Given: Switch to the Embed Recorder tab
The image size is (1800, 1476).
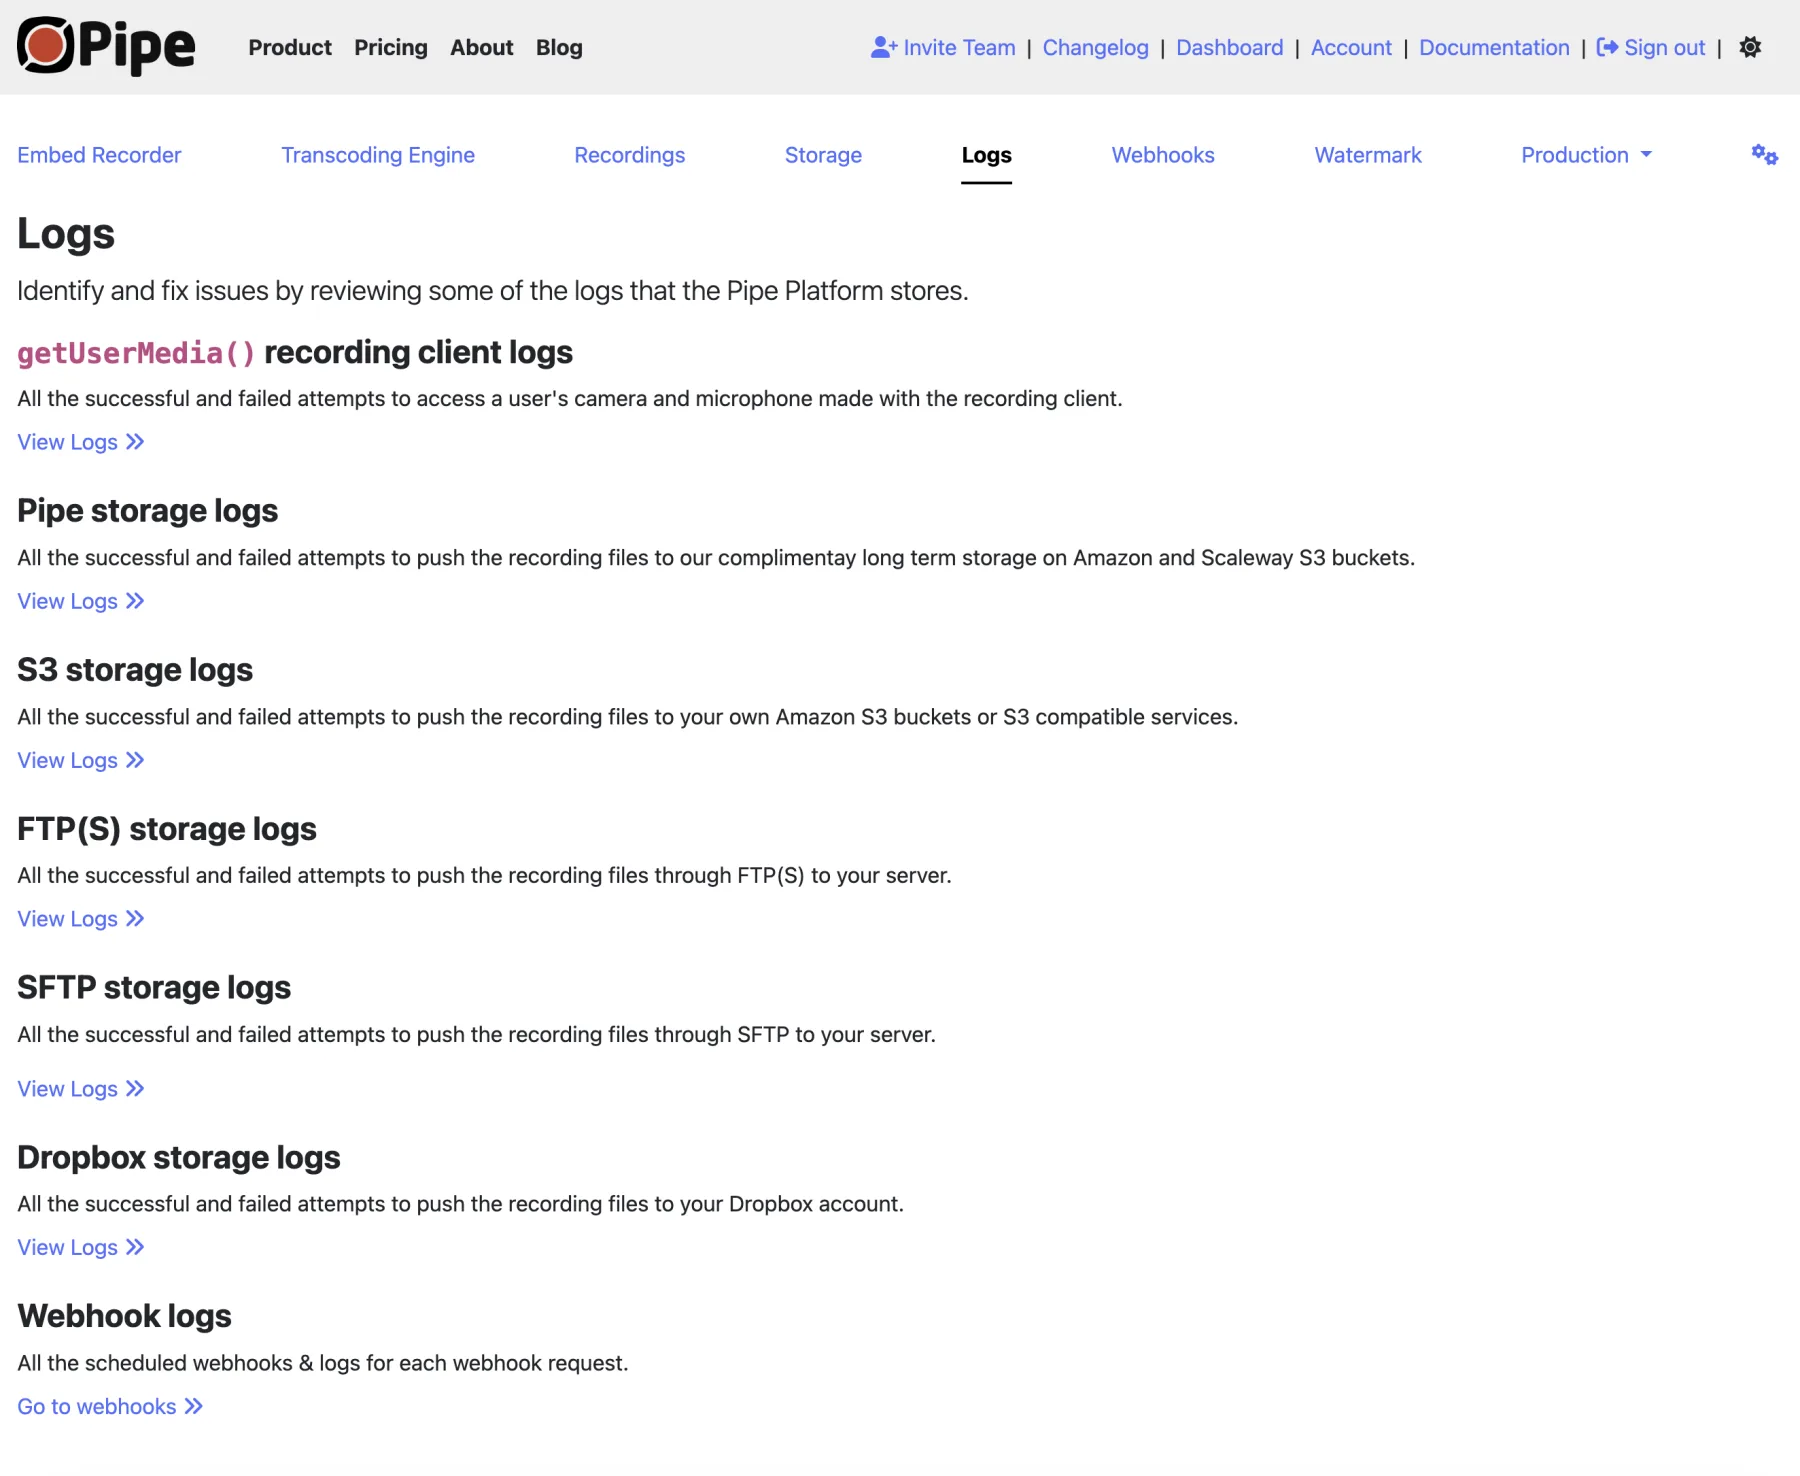Looking at the screenshot, I should (x=99, y=155).
